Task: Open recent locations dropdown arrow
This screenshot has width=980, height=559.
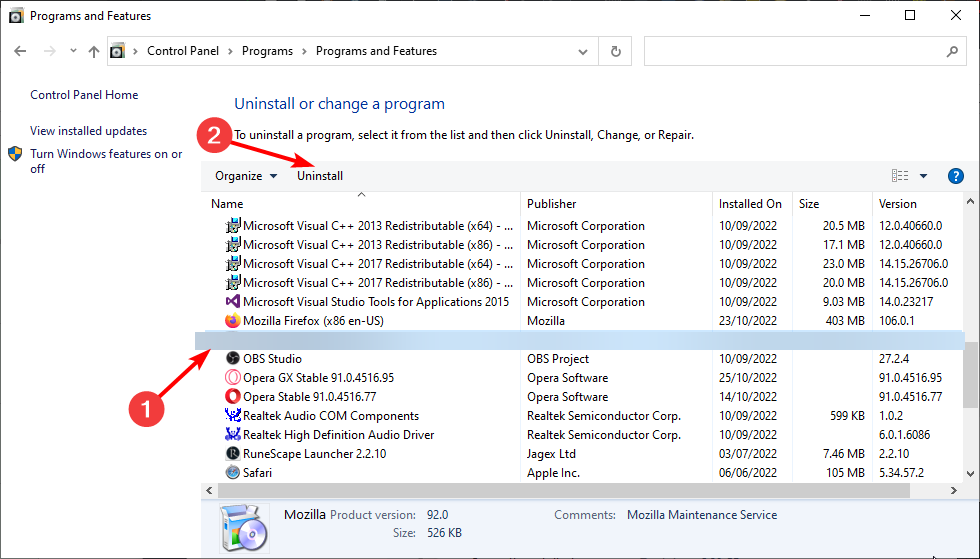Action: tap(73, 51)
